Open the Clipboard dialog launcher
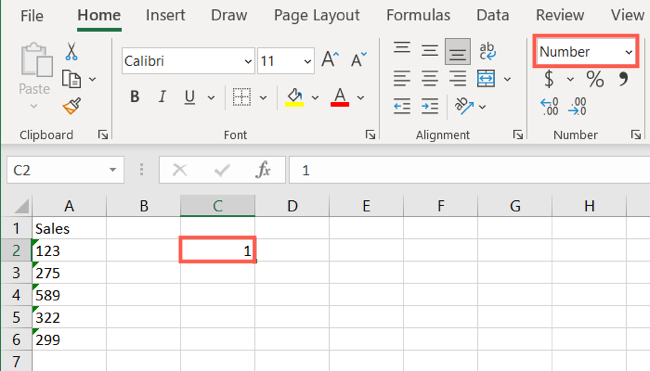The image size is (650, 371). click(102, 134)
